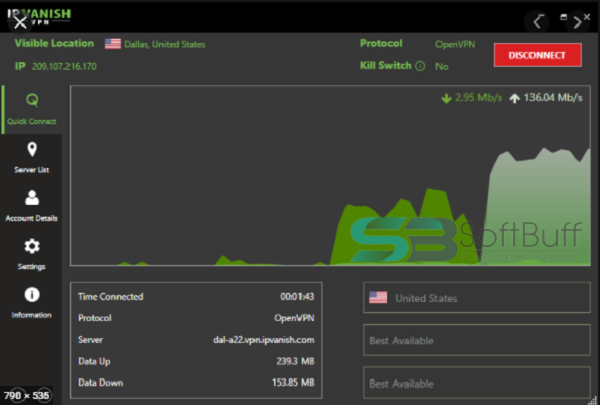Click the window maximize icon
Image resolution: width=600 pixels, height=405 pixels.
(563, 17)
